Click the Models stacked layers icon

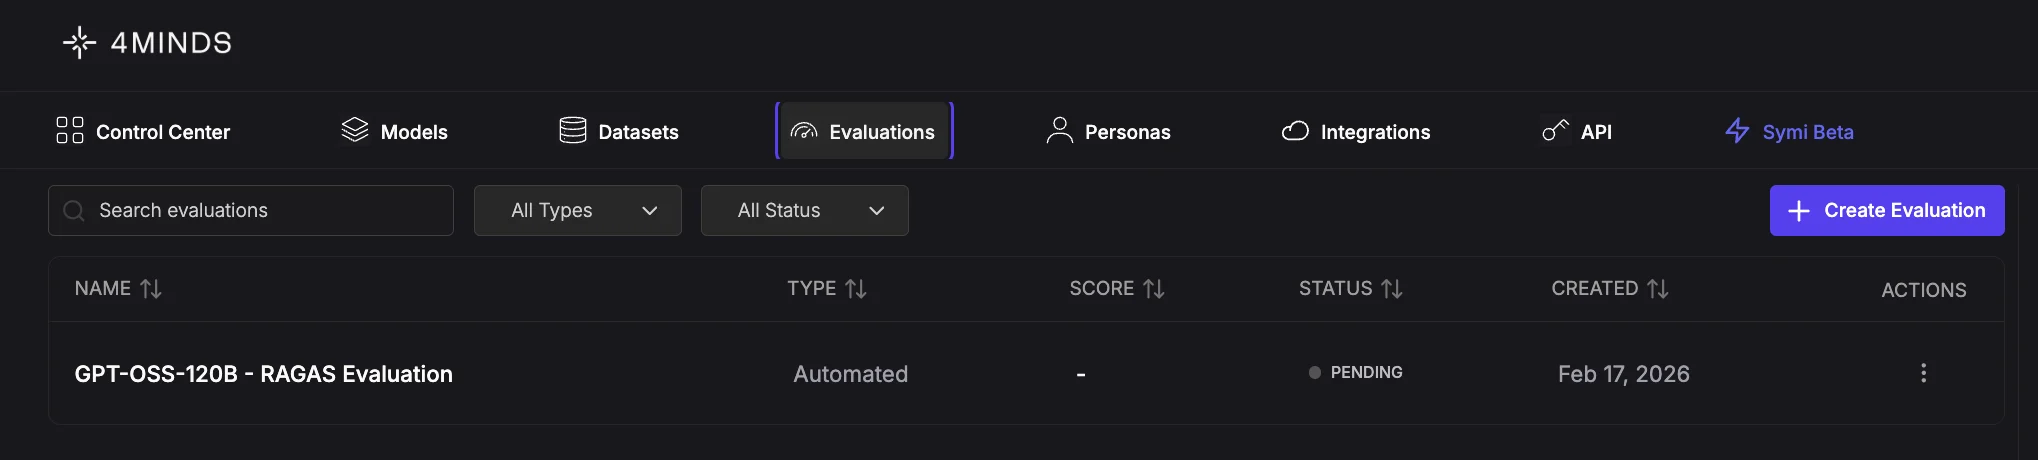pyautogui.click(x=355, y=130)
